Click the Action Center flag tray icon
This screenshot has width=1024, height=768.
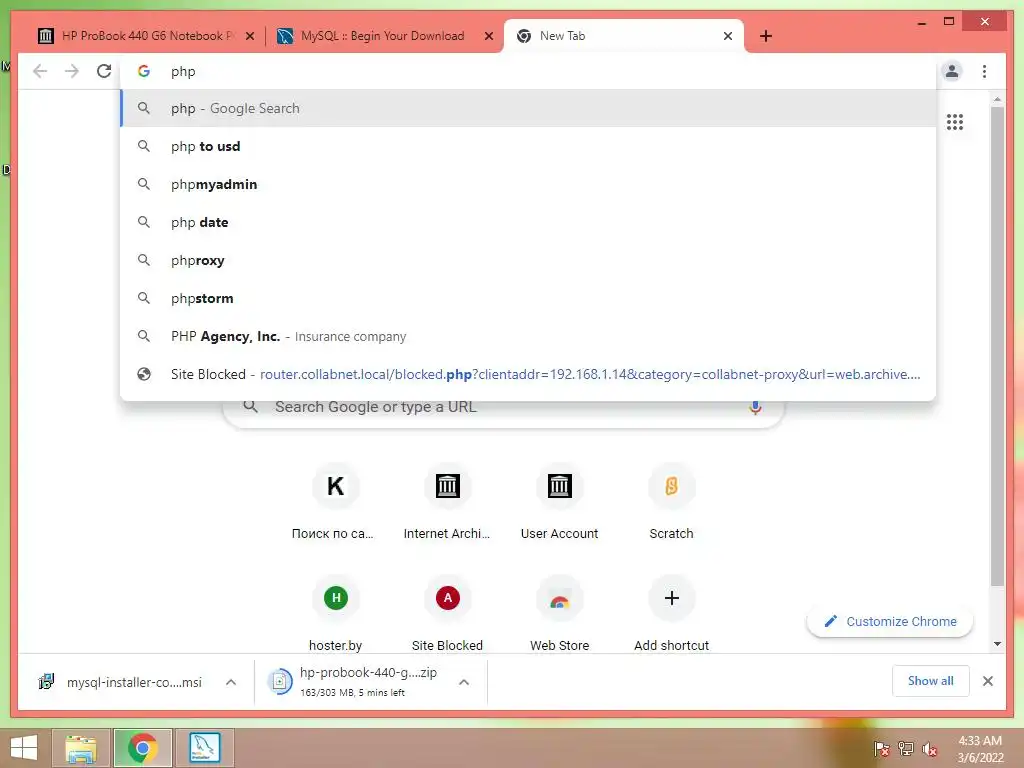pyautogui.click(x=881, y=748)
